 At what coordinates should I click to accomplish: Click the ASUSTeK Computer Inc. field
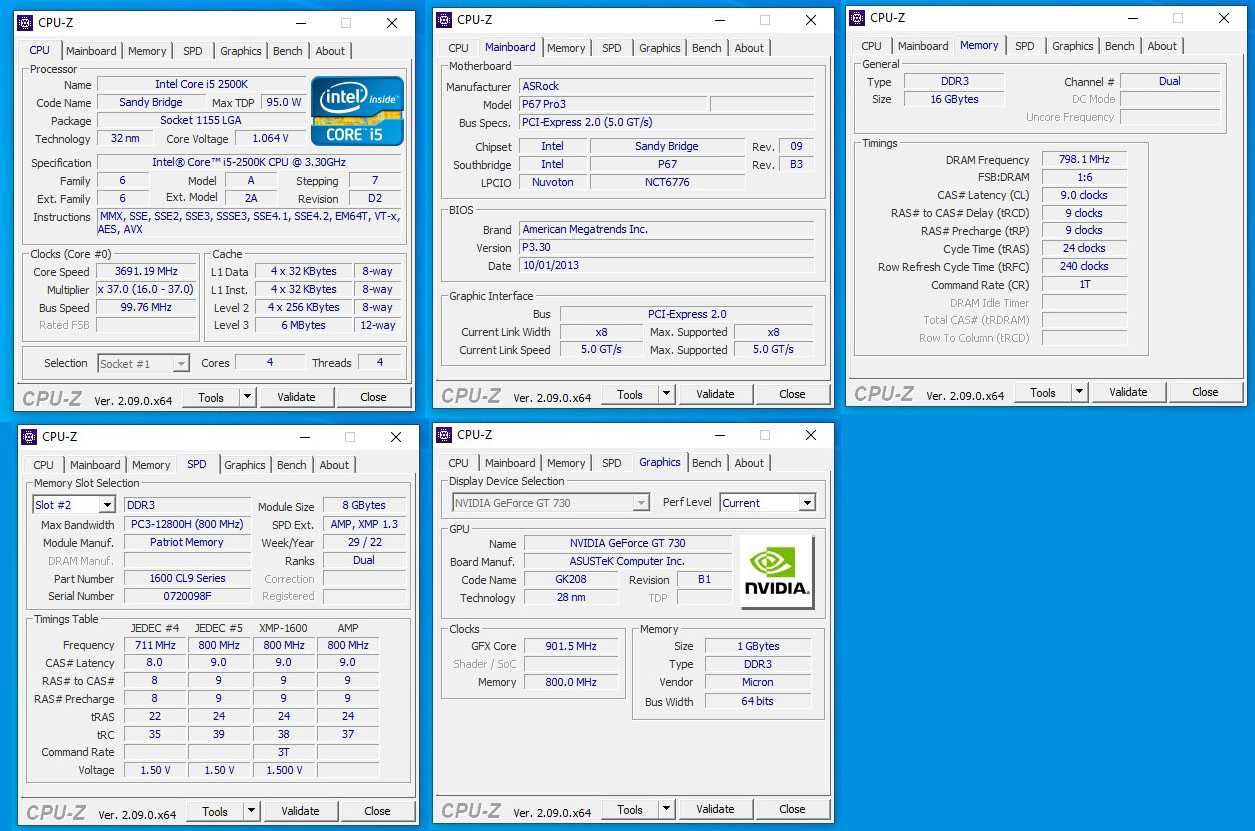pyautogui.click(x=628, y=561)
